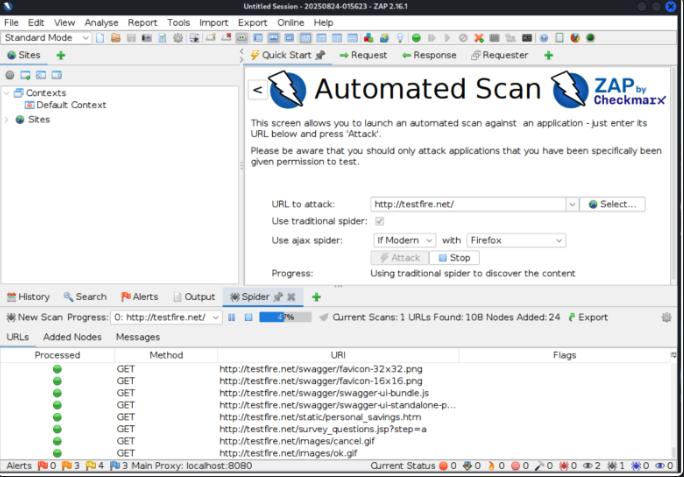Open the Report menu
The image size is (684, 477).
coord(142,23)
